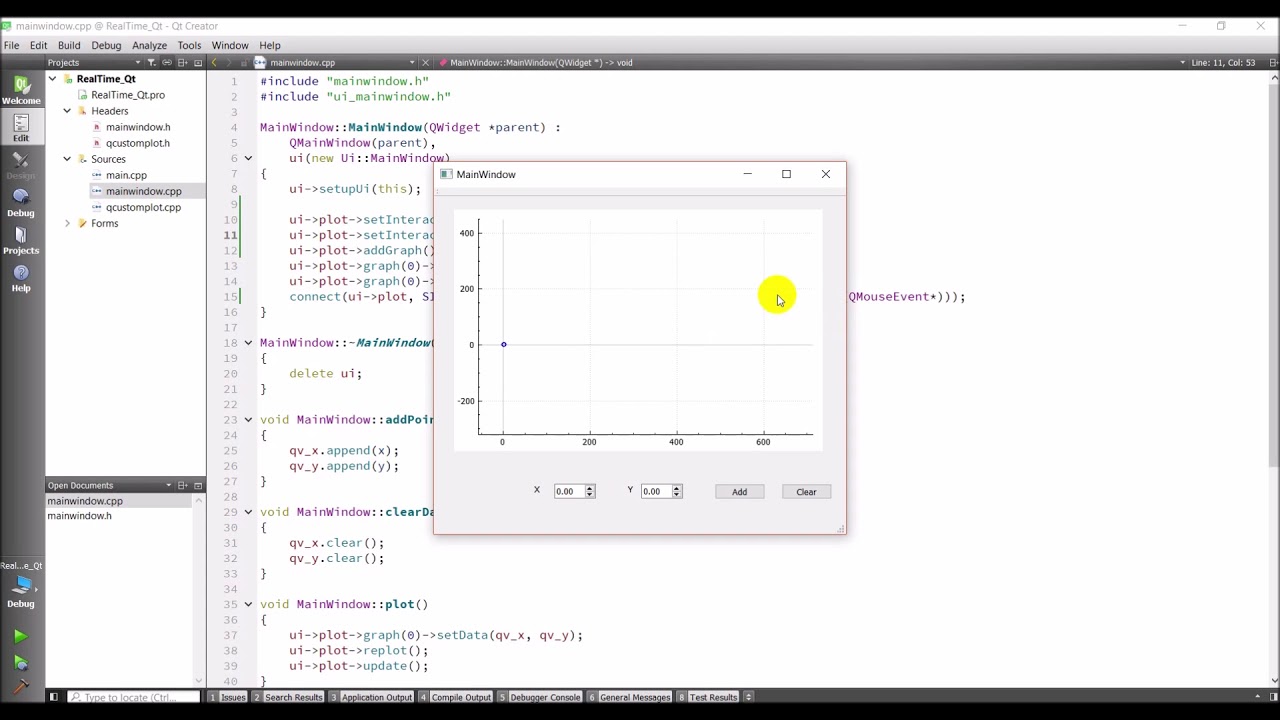Build project with the hammer icon

20,687
